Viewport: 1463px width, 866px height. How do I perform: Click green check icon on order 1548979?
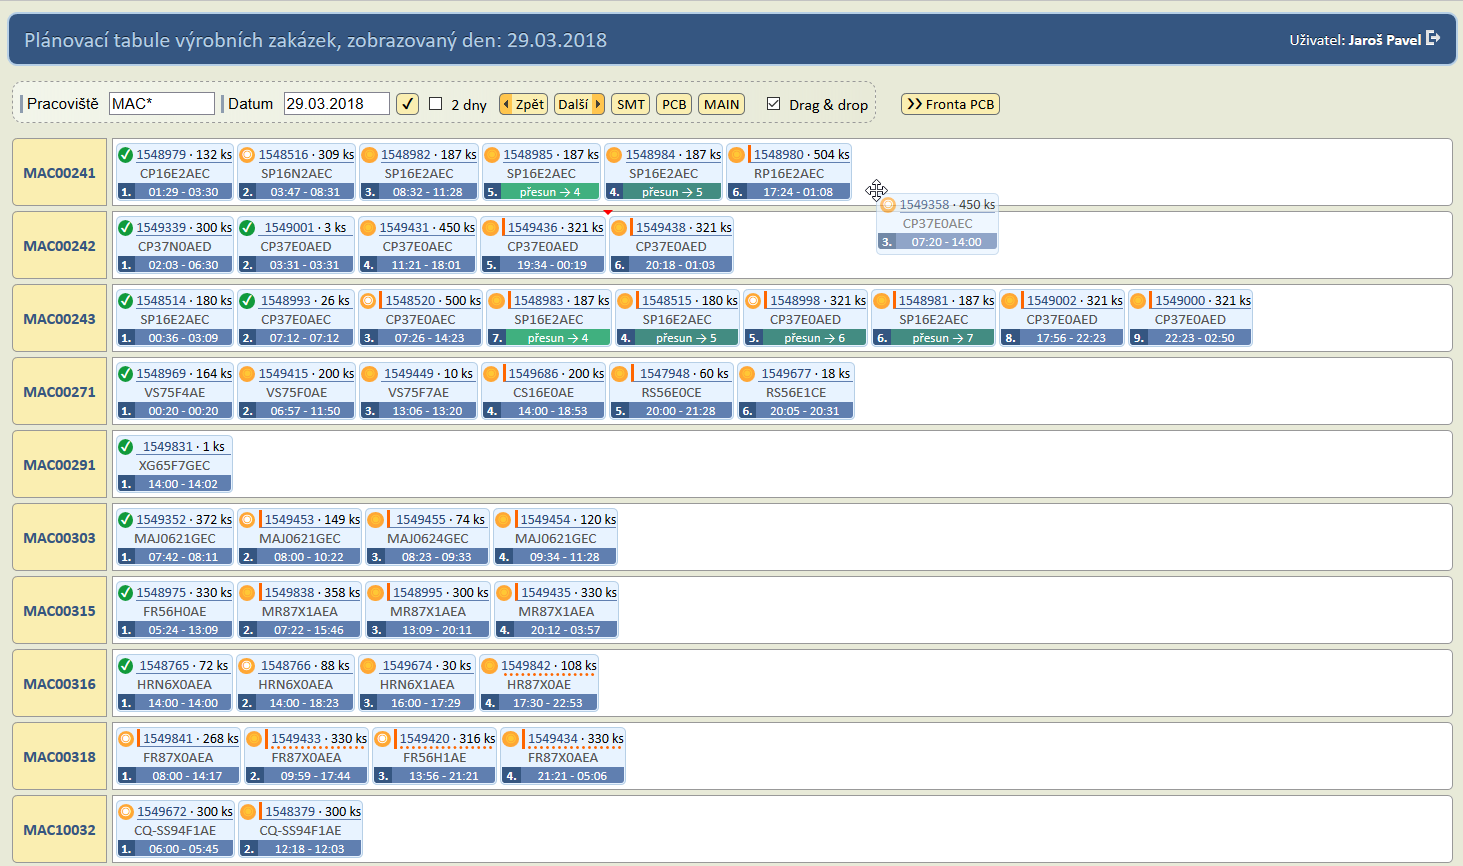click(x=125, y=155)
